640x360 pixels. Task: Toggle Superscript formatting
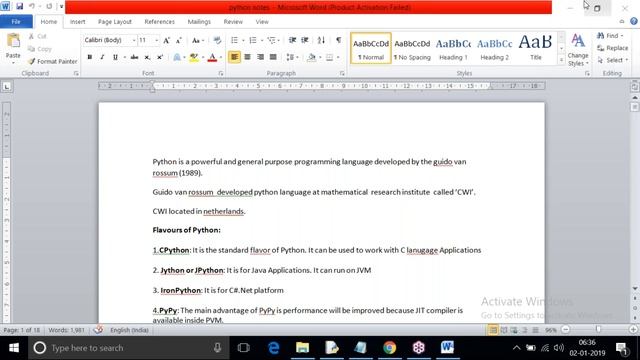[160, 57]
